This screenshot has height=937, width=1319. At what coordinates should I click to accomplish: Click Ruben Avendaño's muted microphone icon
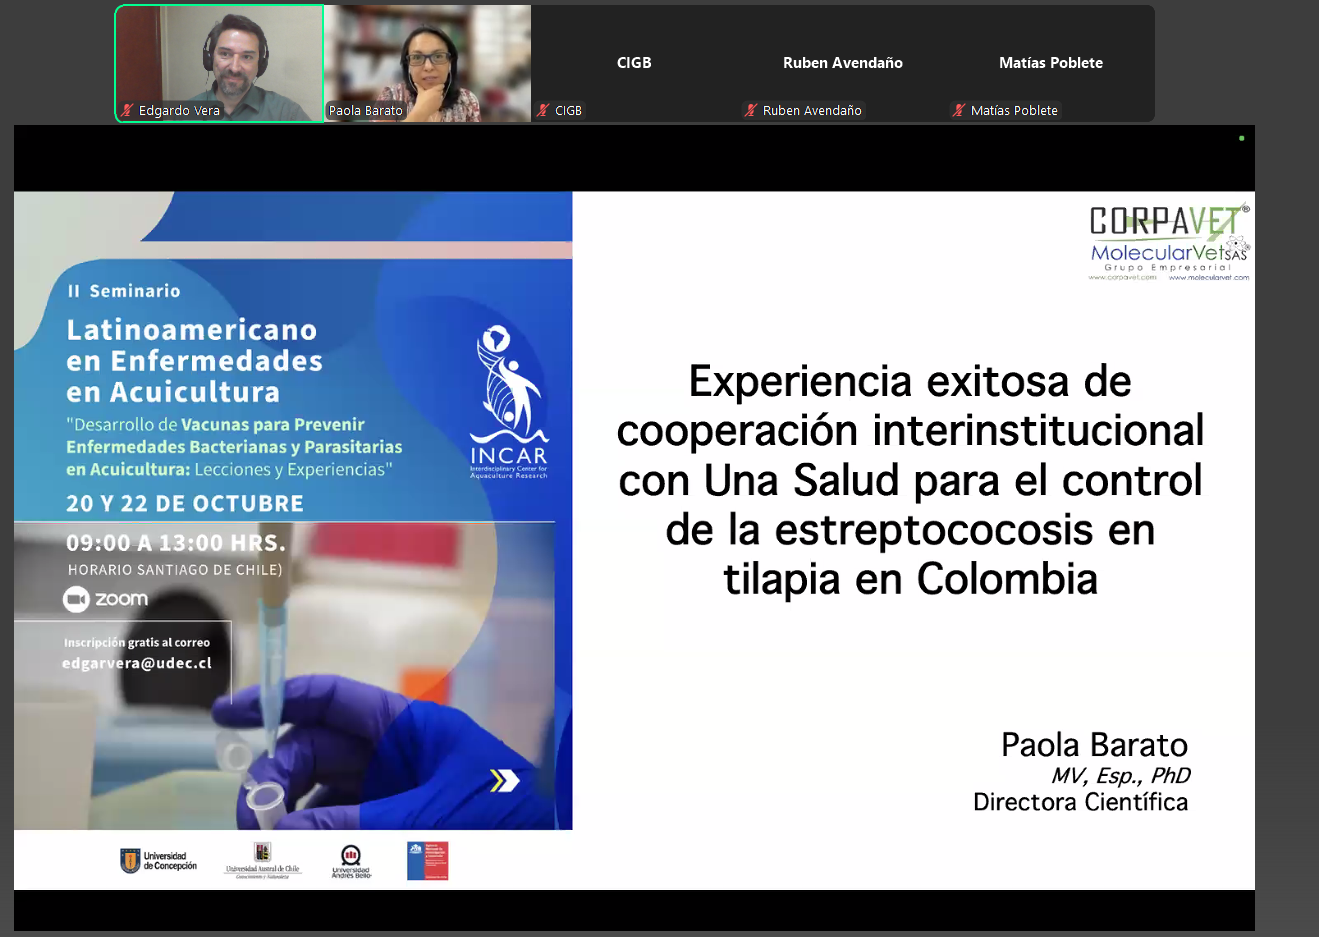[x=751, y=111]
